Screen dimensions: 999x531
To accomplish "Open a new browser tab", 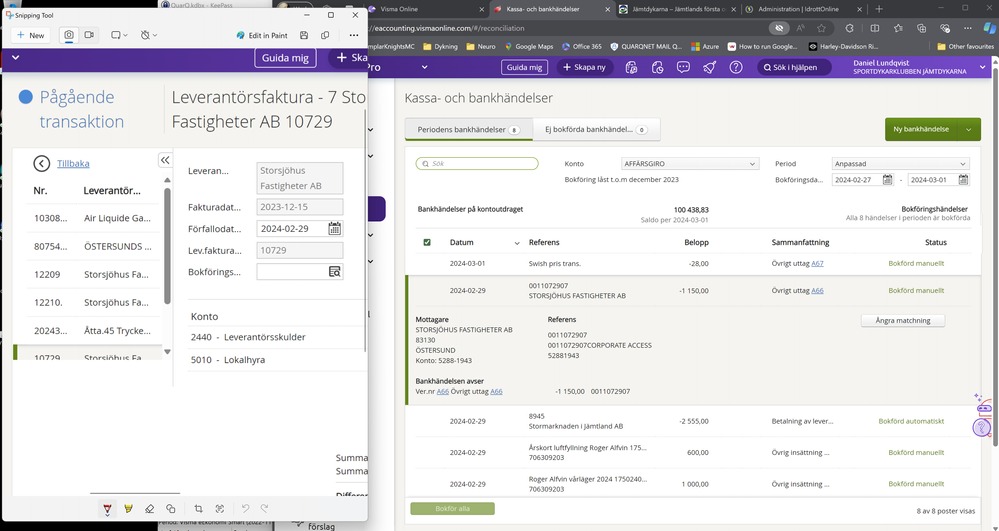I will coord(879,9).
